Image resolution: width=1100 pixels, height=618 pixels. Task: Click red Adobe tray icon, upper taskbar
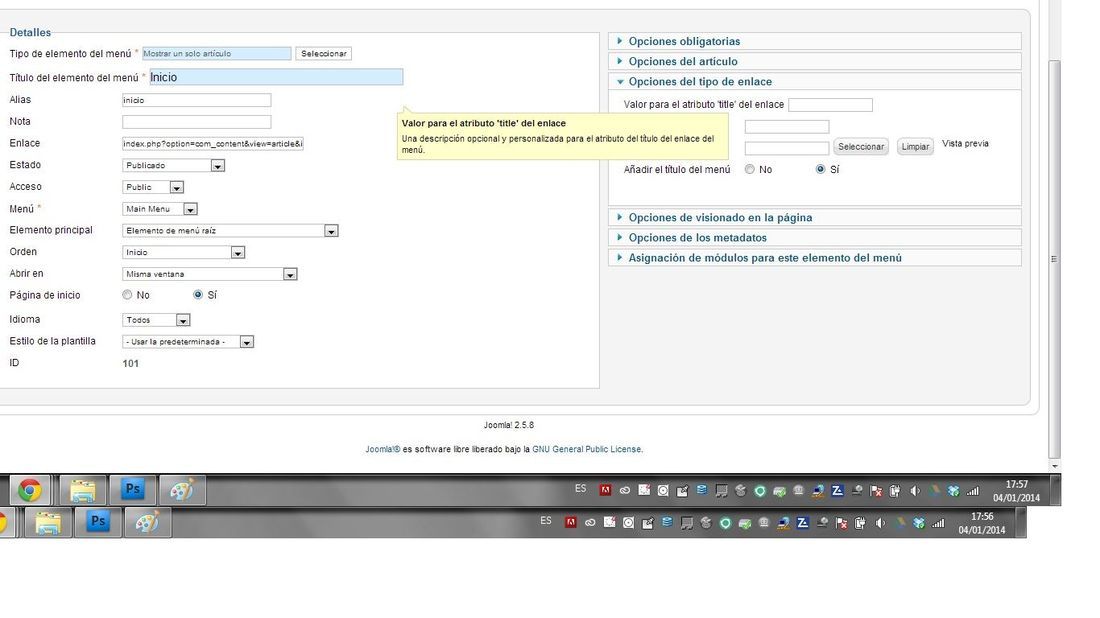[605, 490]
